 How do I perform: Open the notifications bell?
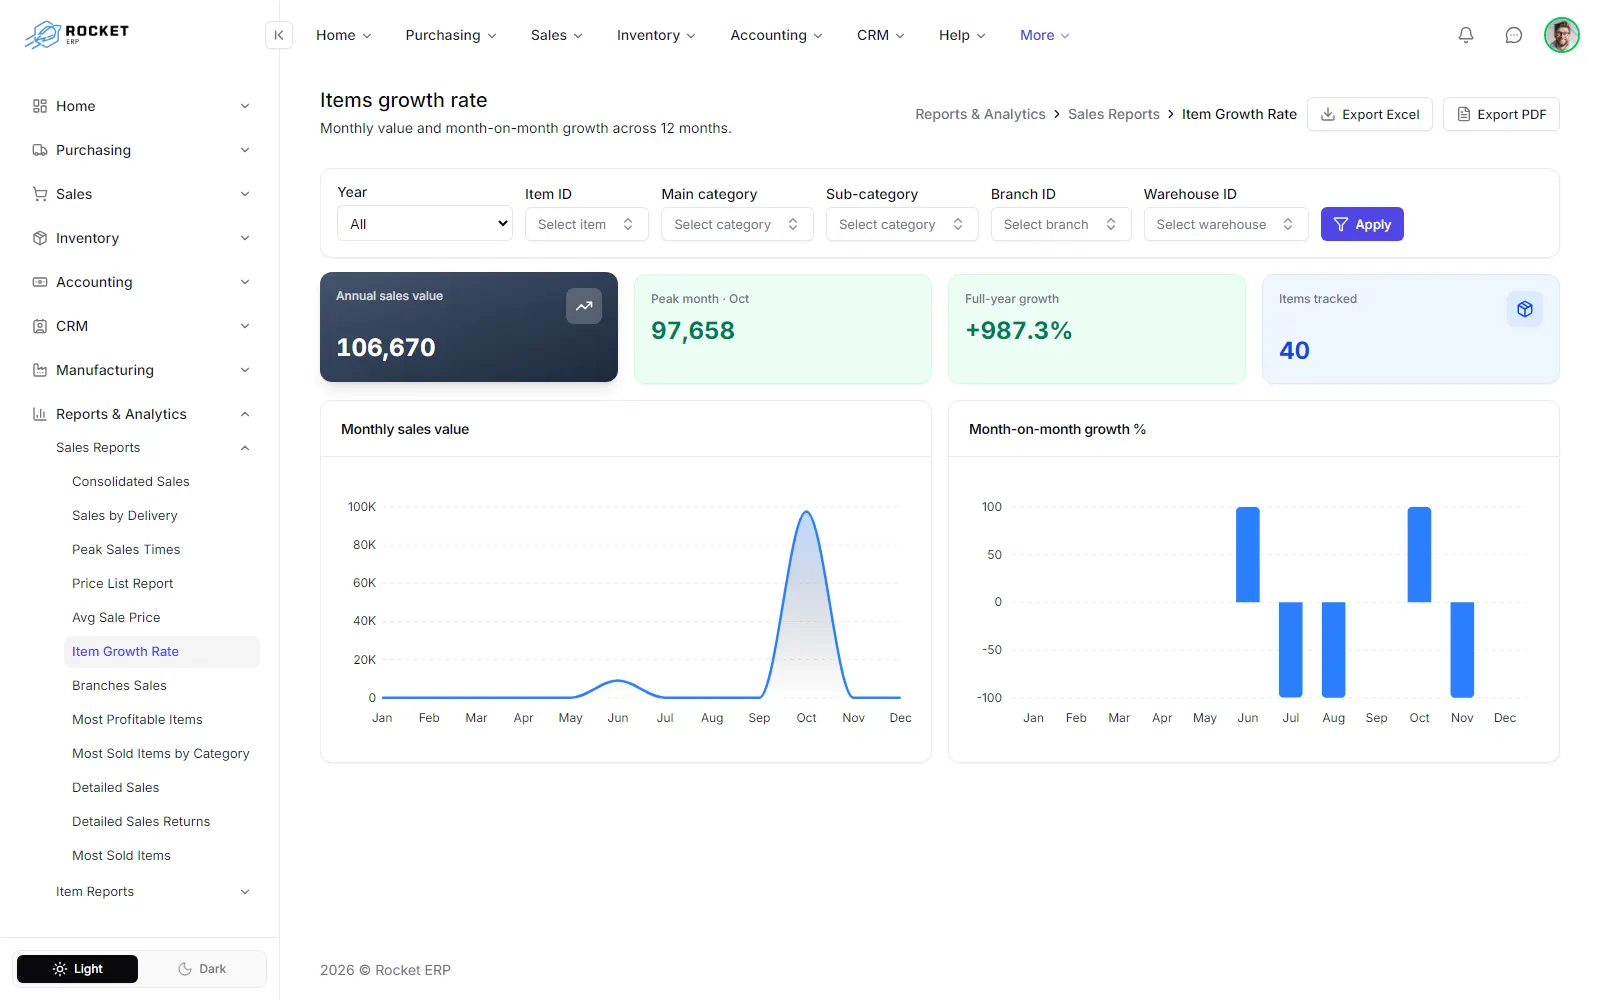click(x=1466, y=35)
